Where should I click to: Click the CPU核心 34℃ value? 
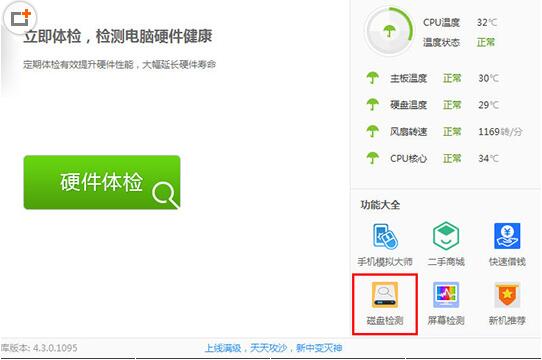(x=488, y=158)
